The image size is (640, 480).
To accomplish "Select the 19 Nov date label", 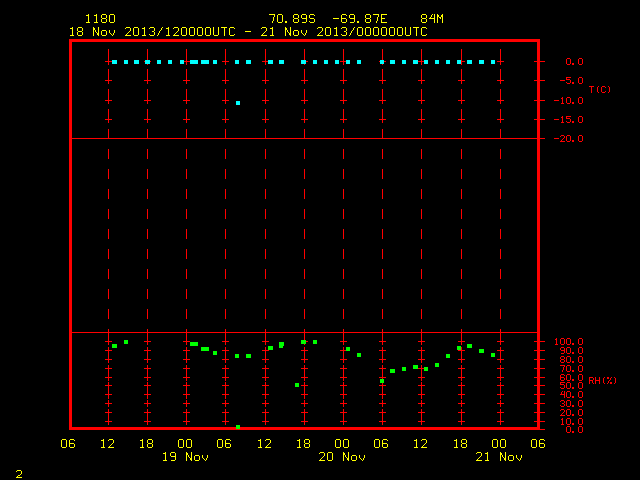I will click(185, 457).
